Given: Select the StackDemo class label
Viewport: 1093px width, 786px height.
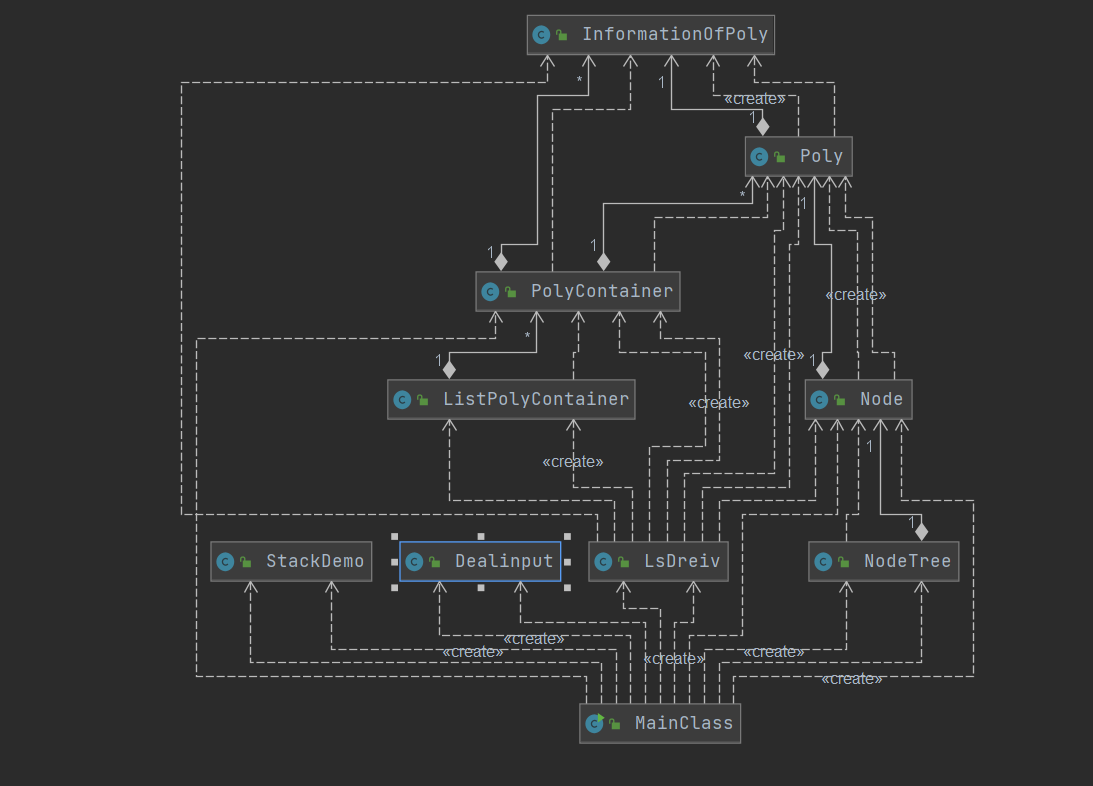Looking at the screenshot, I should [x=315, y=561].
